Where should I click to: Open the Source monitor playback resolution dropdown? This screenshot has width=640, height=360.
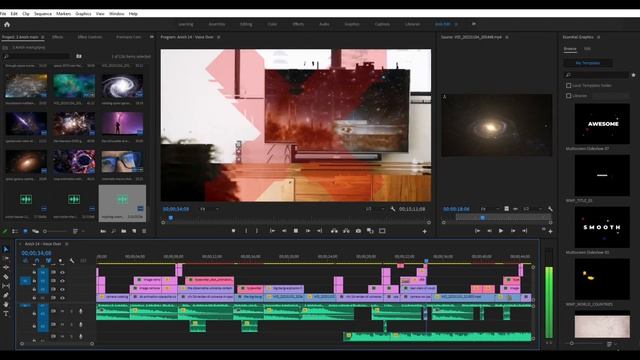[x=532, y=209]
